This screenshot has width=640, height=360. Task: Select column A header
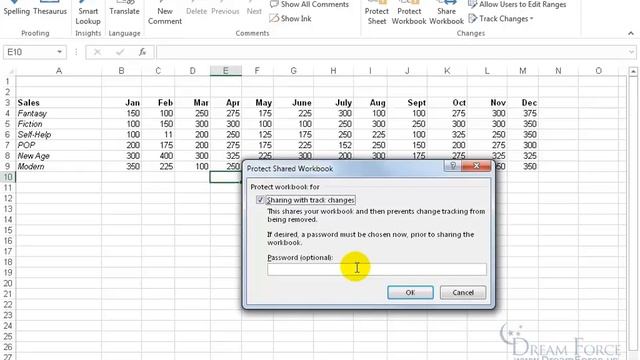(58, 71)
